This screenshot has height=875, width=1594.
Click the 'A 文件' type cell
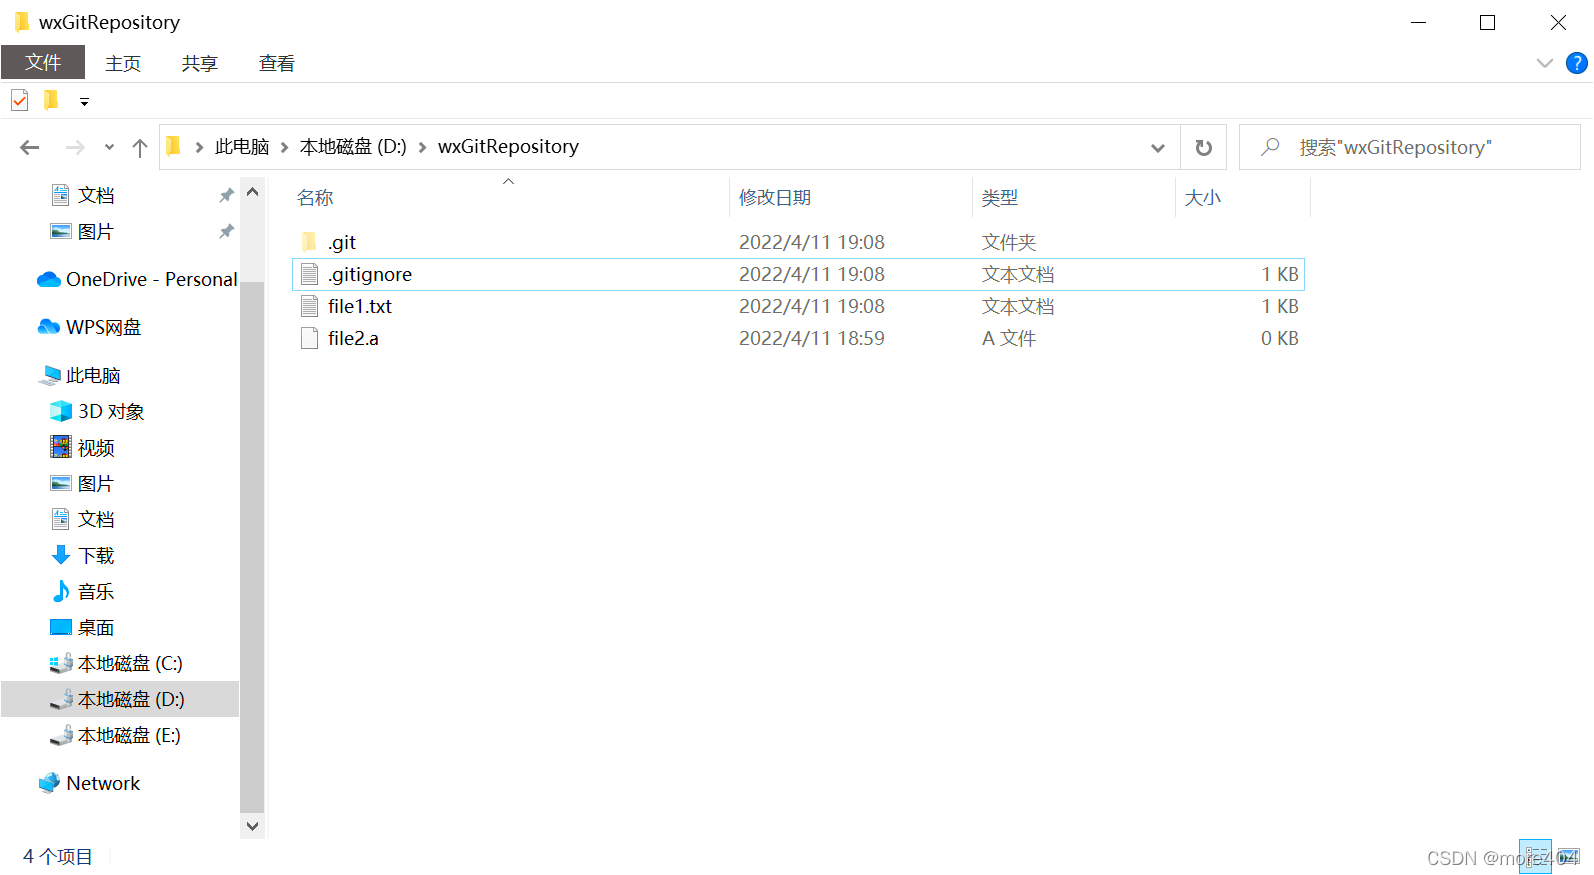pyautogui.click(x=1009, y=338)
